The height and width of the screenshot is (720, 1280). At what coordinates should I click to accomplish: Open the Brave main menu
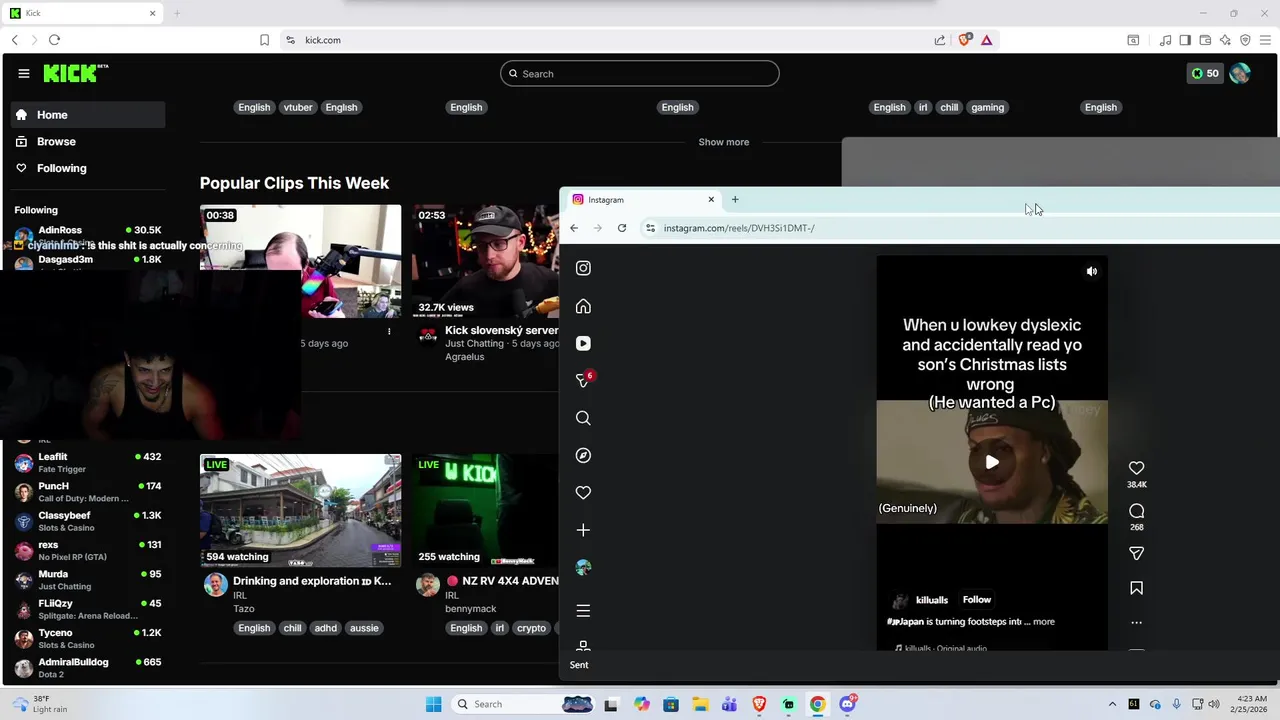click(x=1265, y=40)
